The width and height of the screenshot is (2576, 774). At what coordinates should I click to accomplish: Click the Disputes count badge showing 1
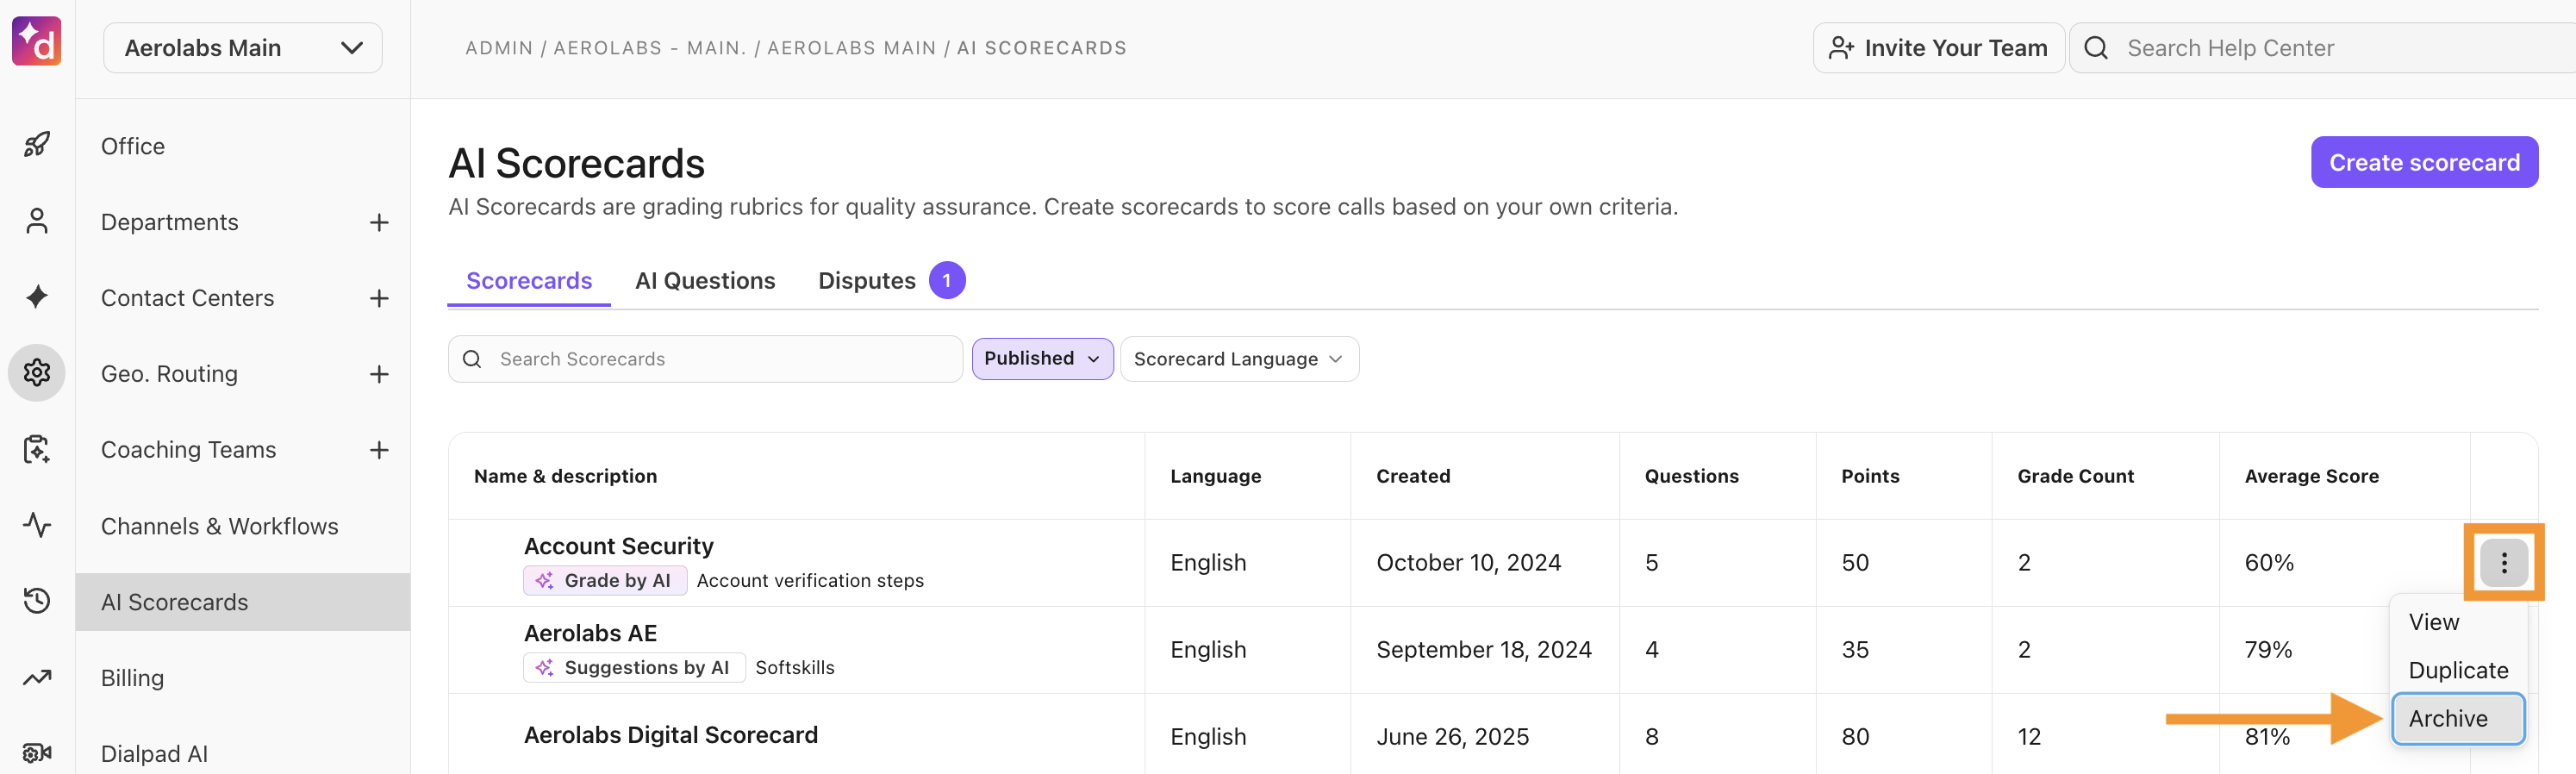(x=947, y=281)
